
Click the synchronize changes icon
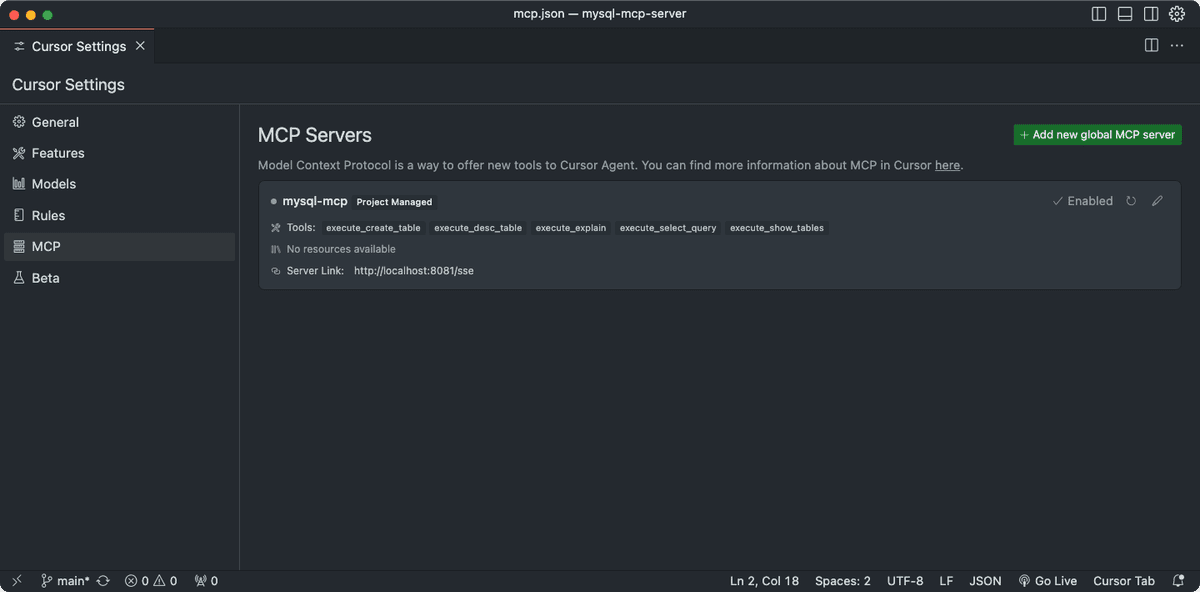point(103,581)
